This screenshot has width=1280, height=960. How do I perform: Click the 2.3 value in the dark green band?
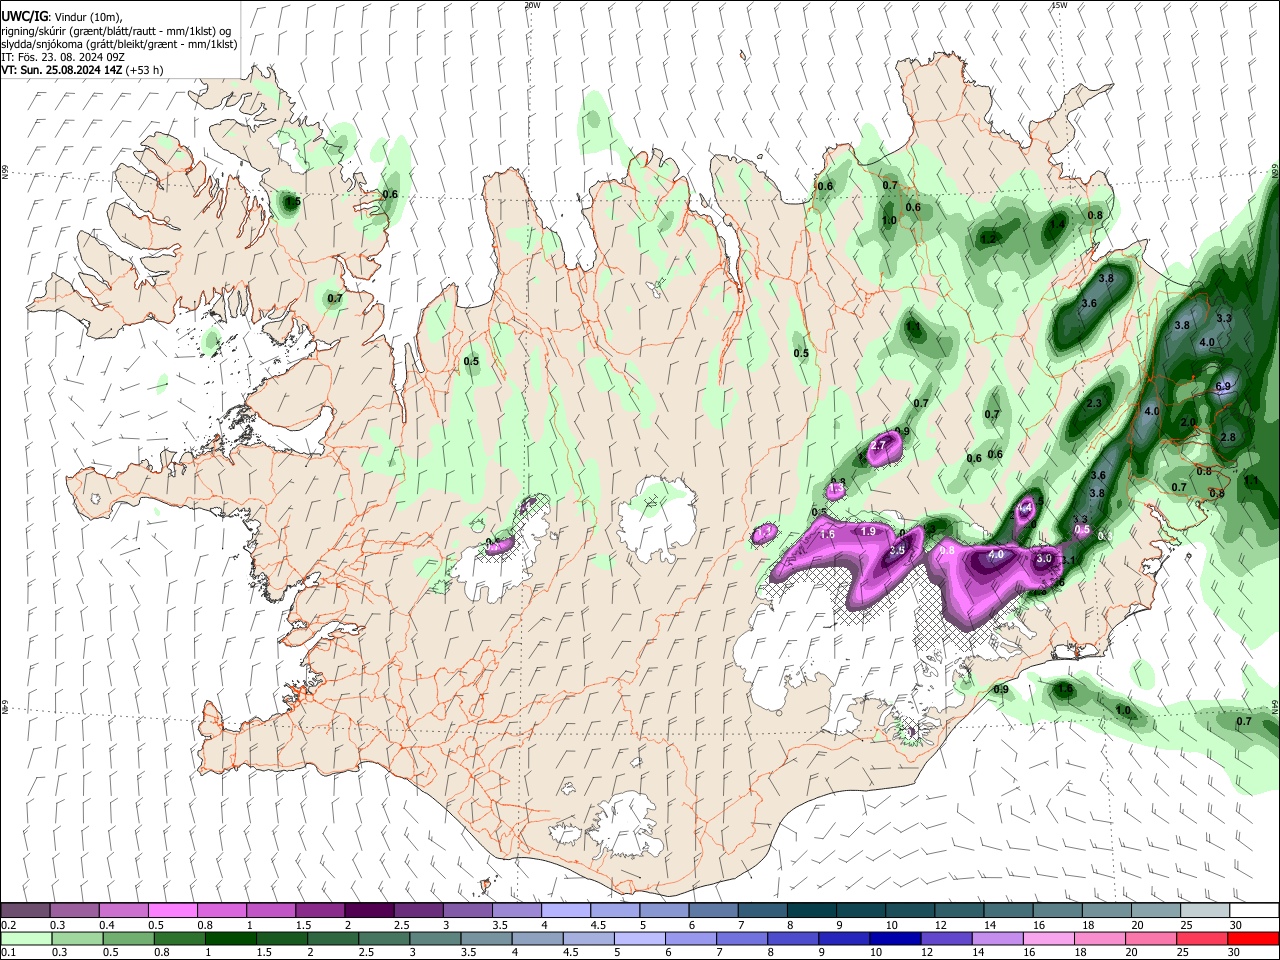1094,404
